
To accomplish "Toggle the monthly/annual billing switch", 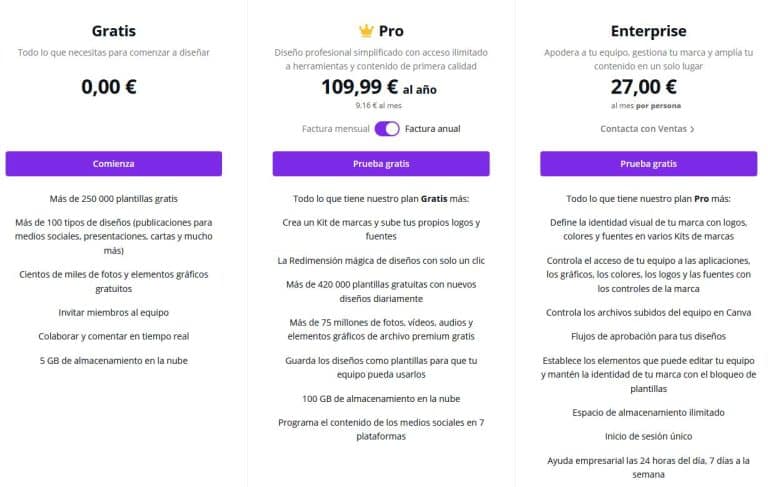I will [387, 129].
